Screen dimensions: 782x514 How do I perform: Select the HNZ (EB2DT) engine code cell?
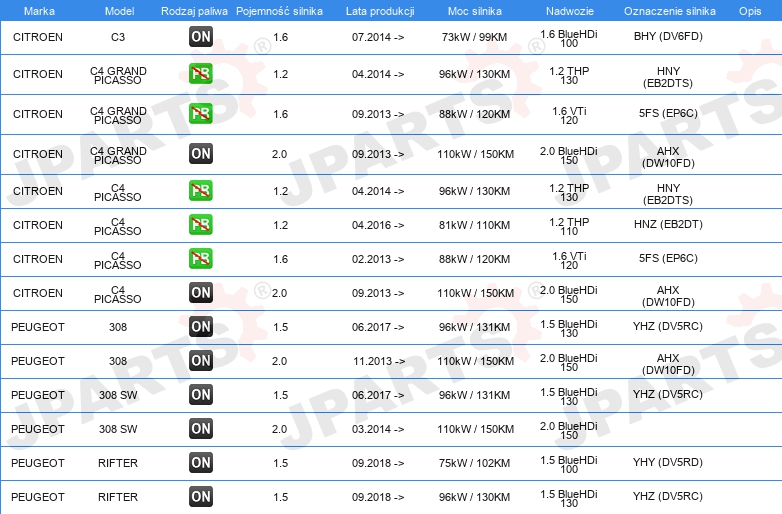tap(668, 224)
